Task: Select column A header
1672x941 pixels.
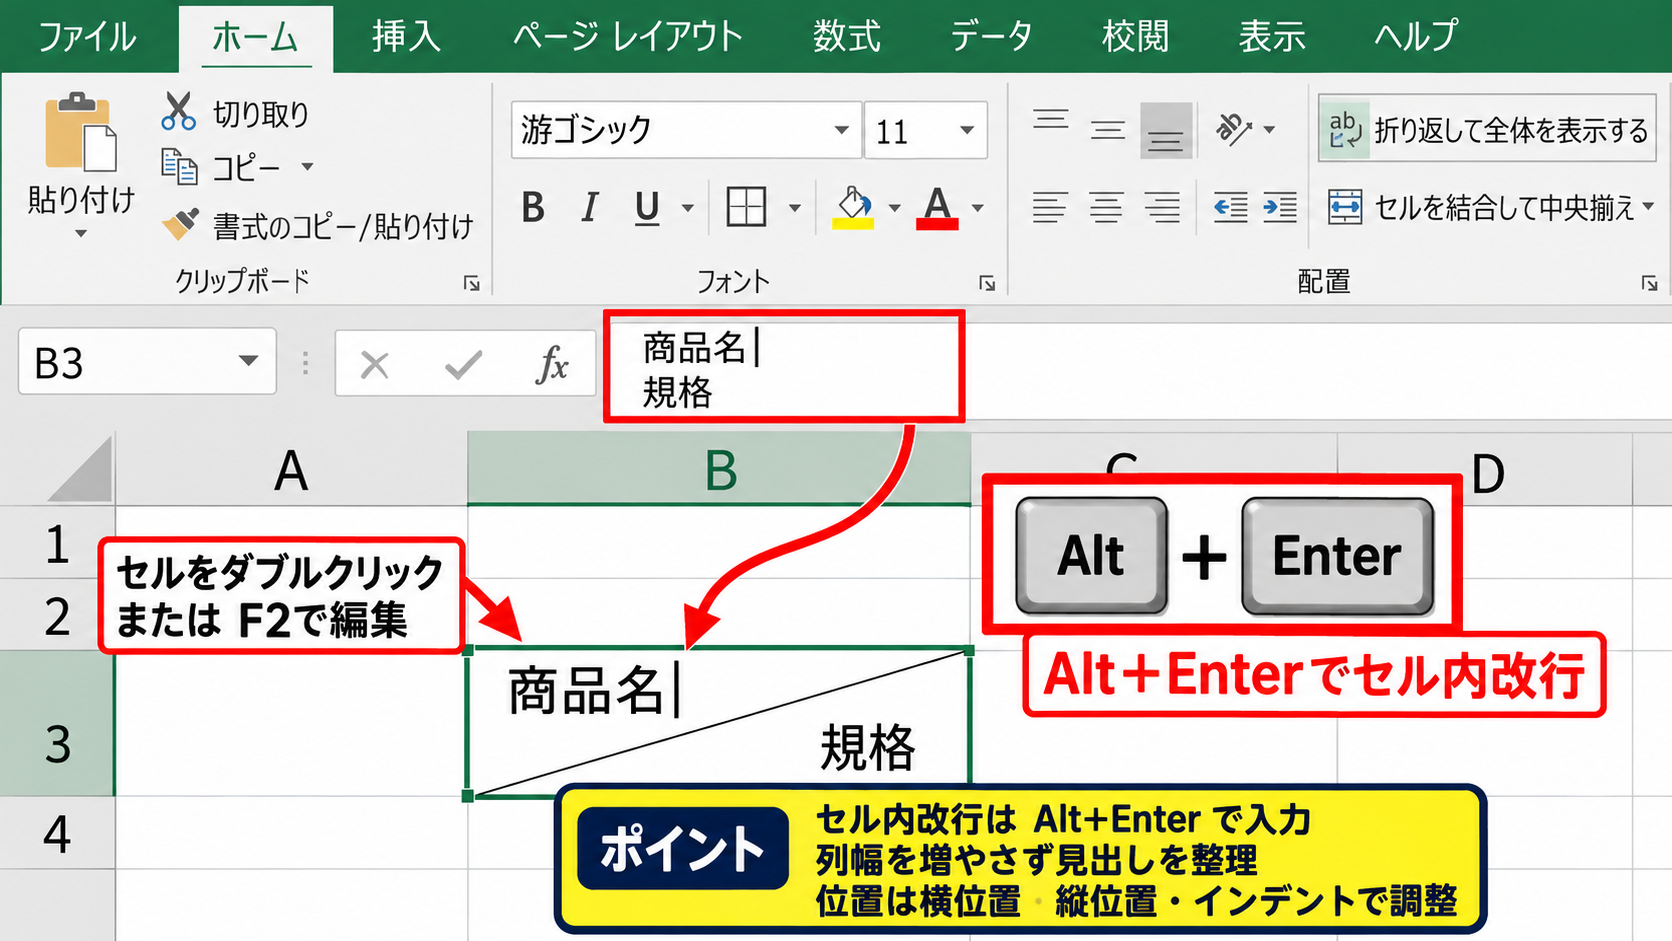Action: [x=291, y=470]
